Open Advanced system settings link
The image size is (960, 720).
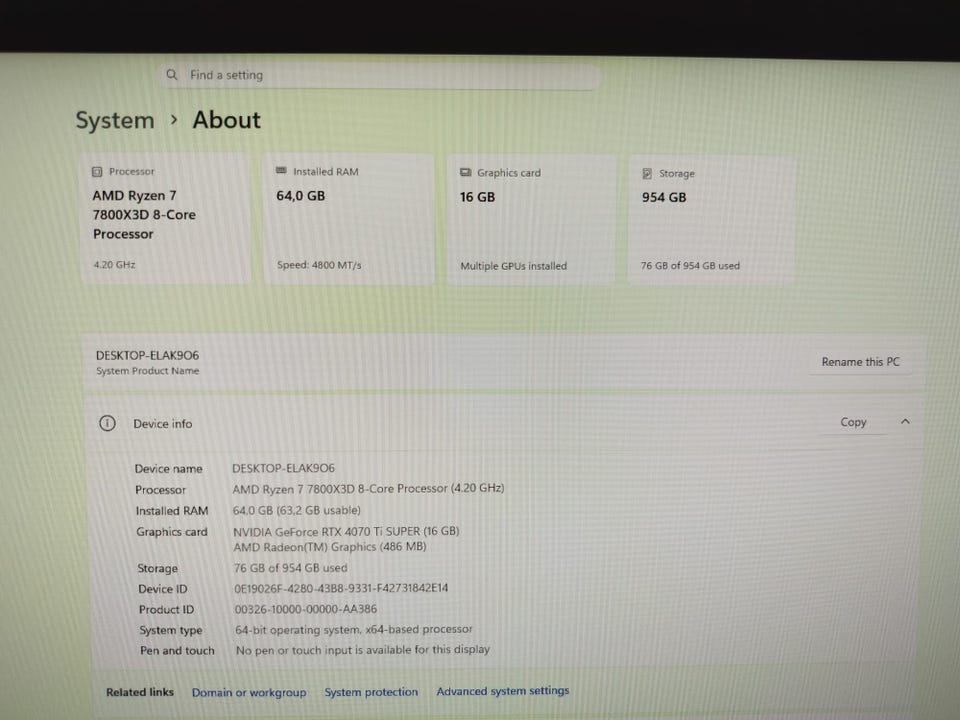tap(503, 691)
